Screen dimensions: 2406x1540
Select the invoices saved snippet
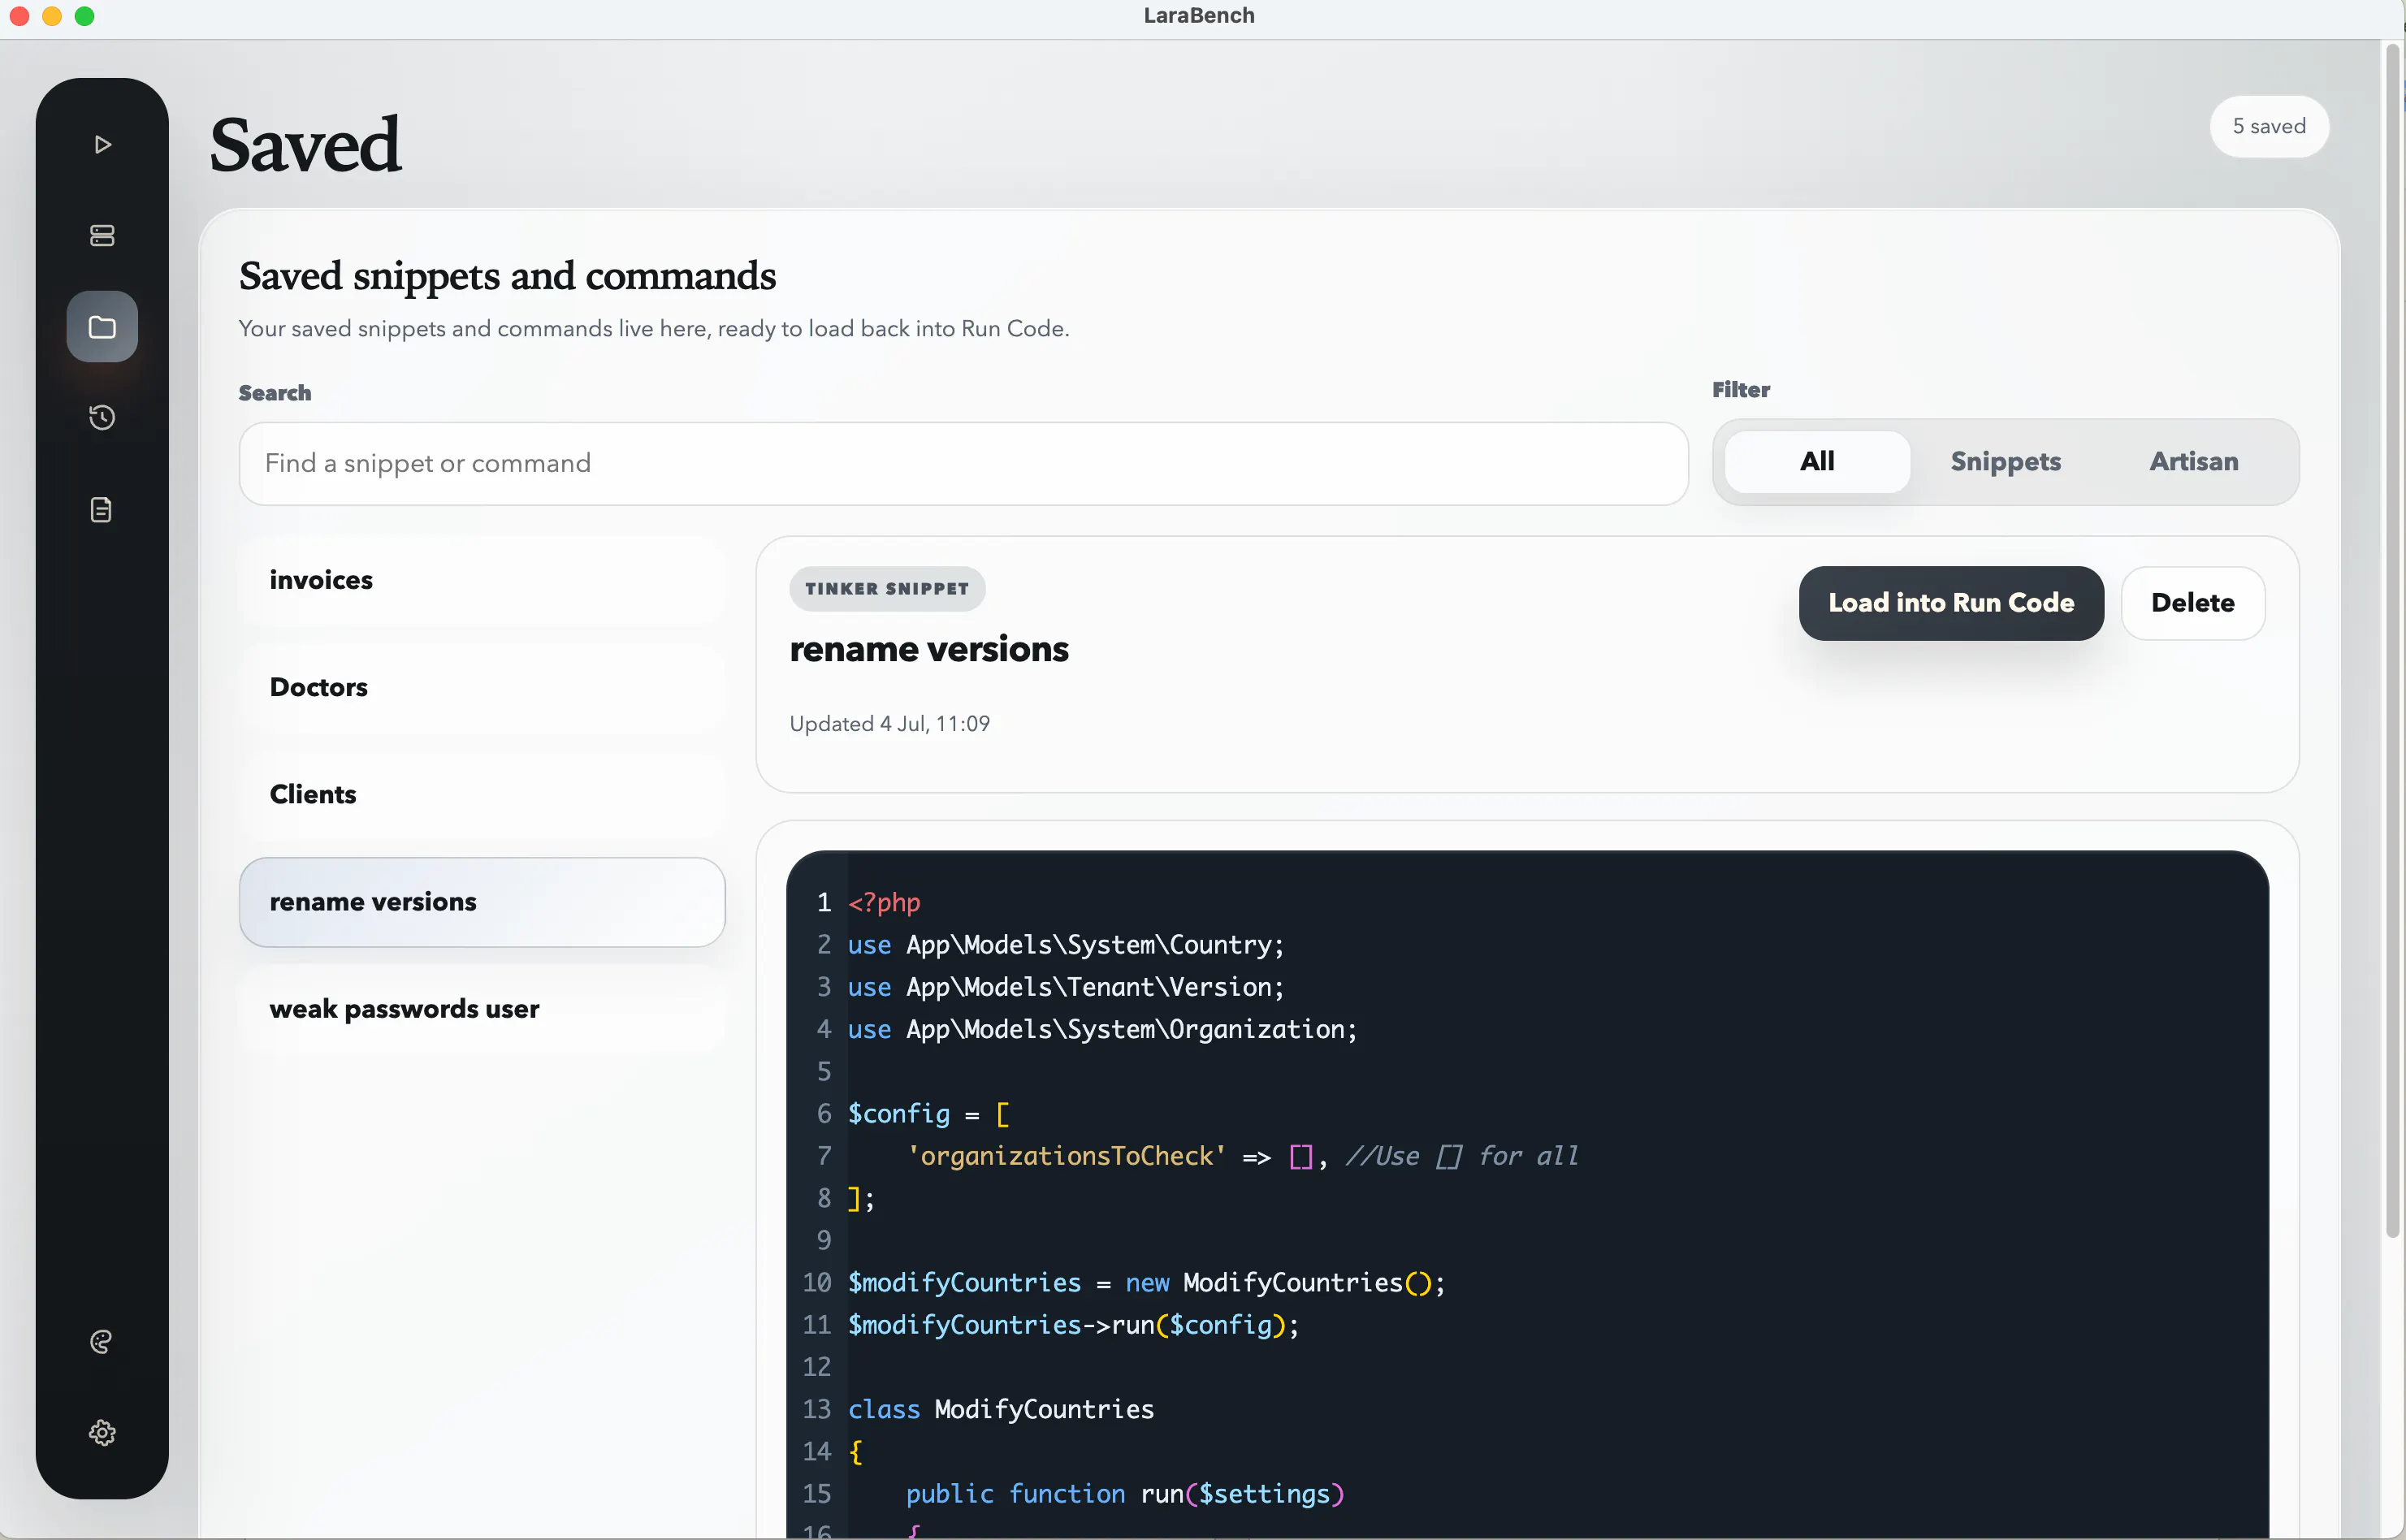[482, 580]
